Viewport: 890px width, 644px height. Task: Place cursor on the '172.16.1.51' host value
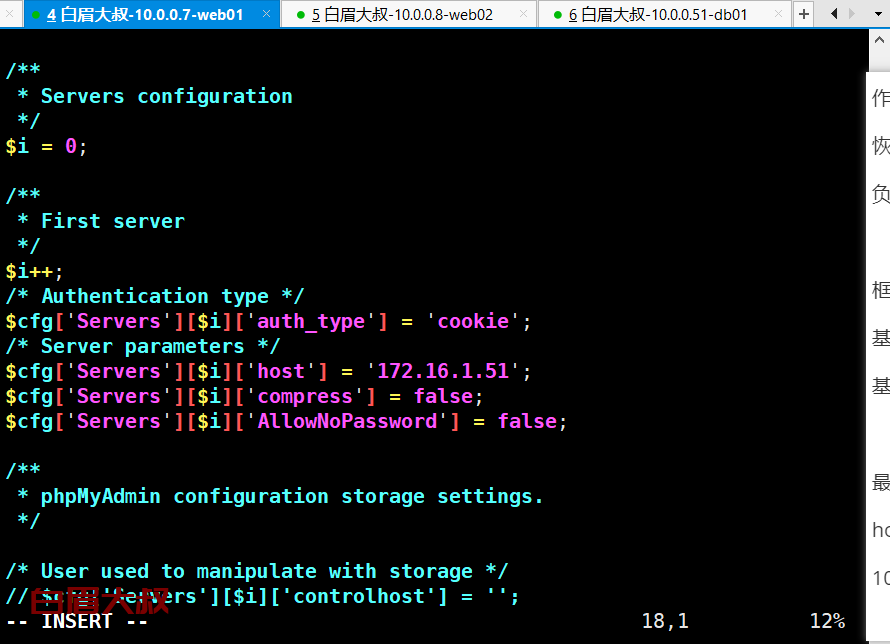click(x=443, y=372)
